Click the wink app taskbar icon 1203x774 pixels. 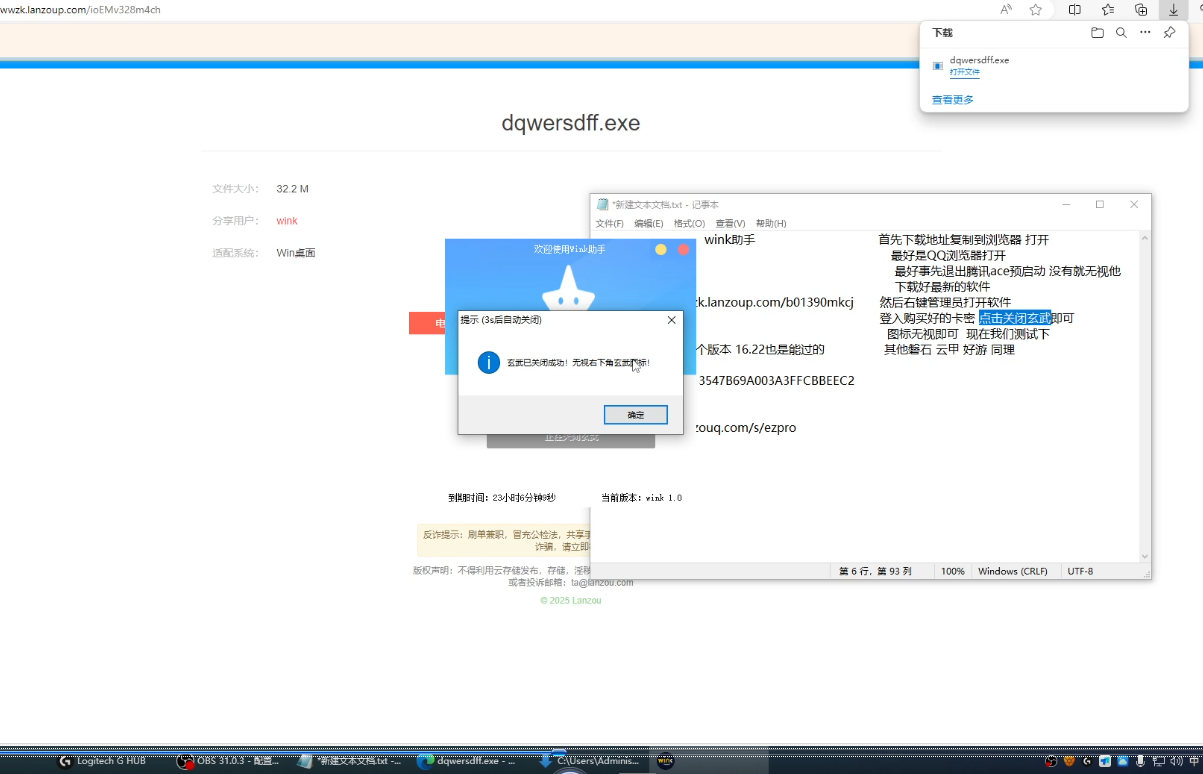[x=664, y=761]
